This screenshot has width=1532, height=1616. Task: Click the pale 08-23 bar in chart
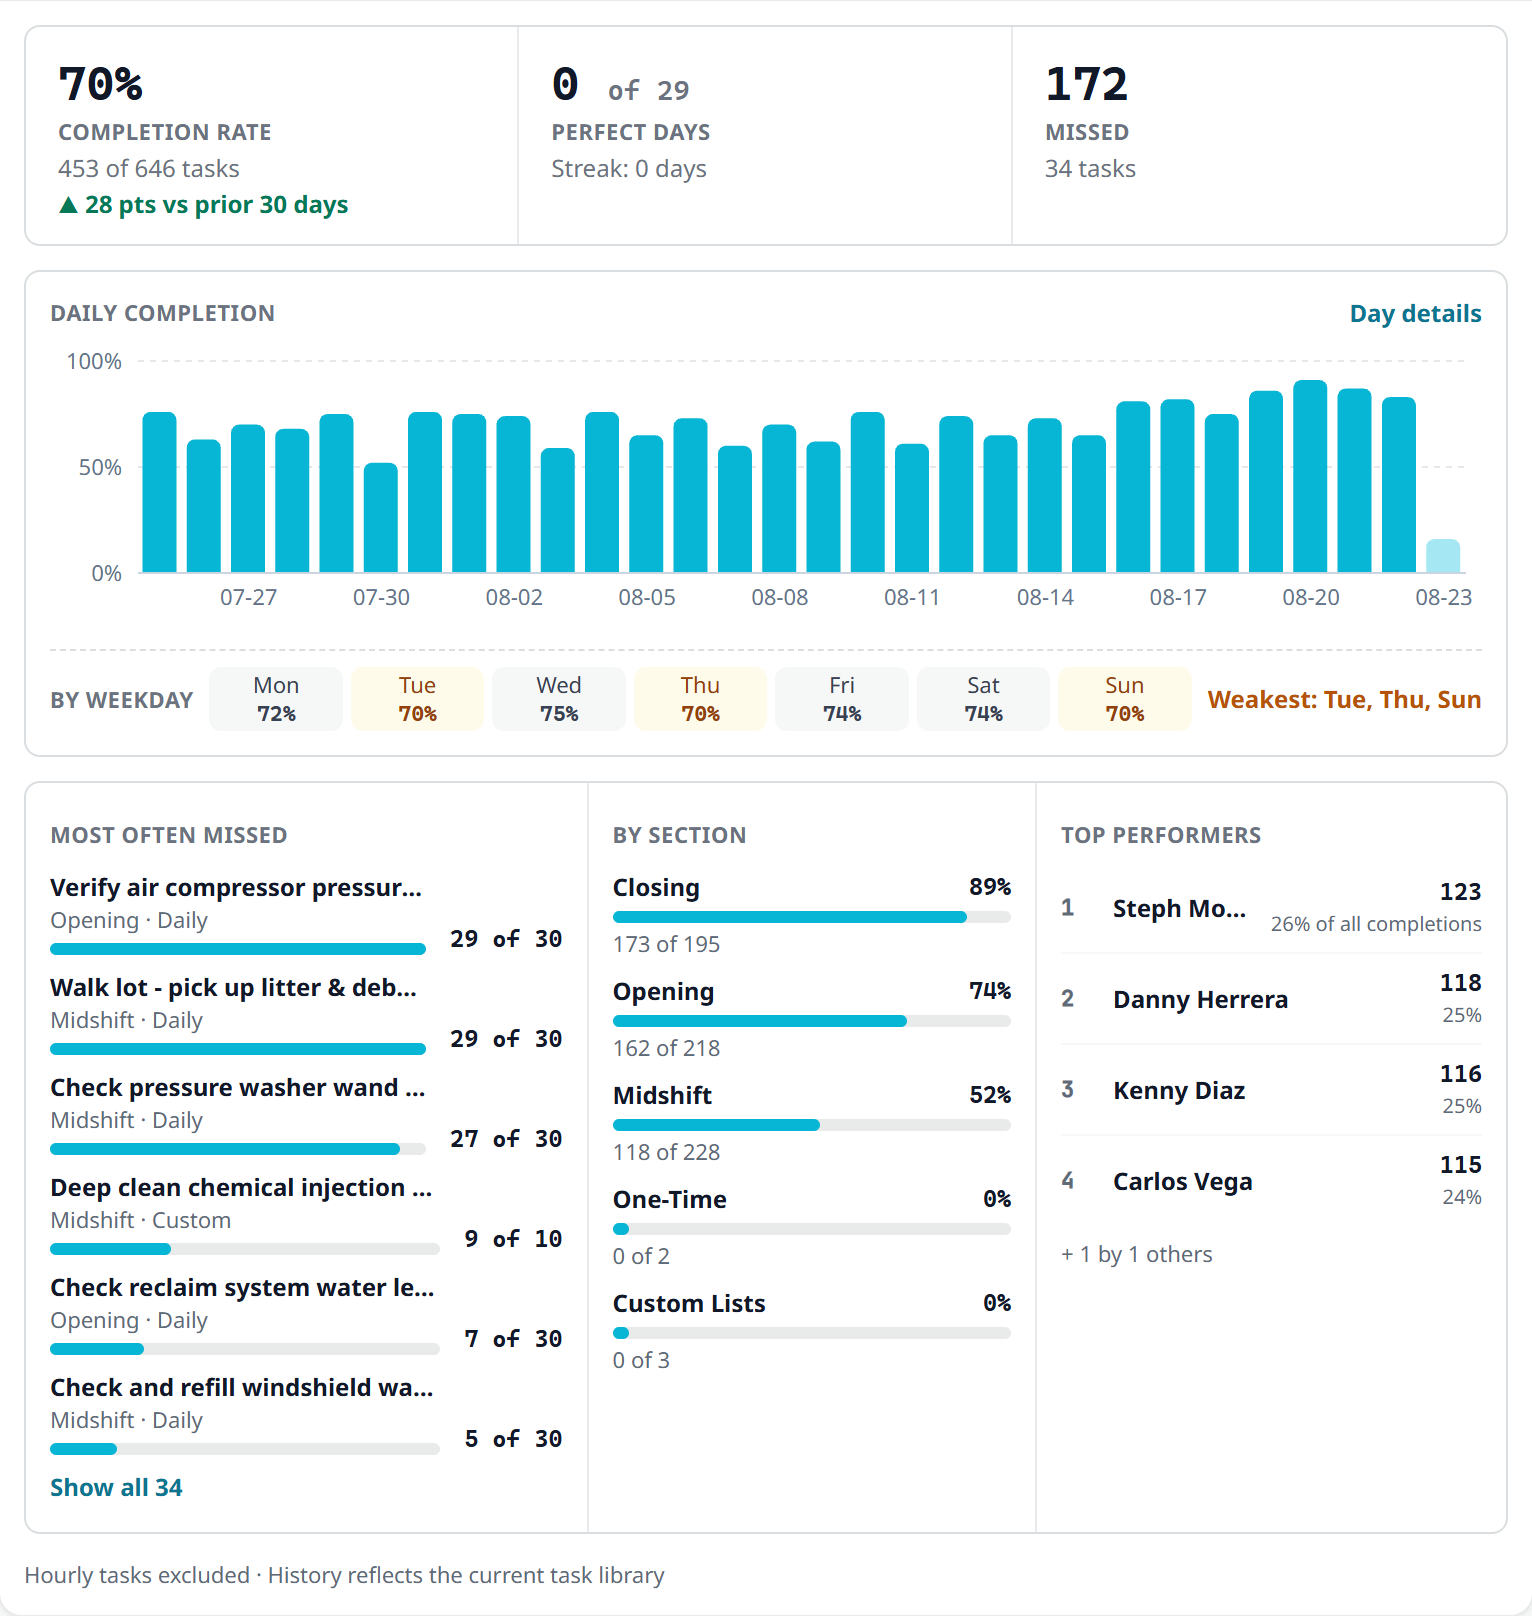(1443, 556)
